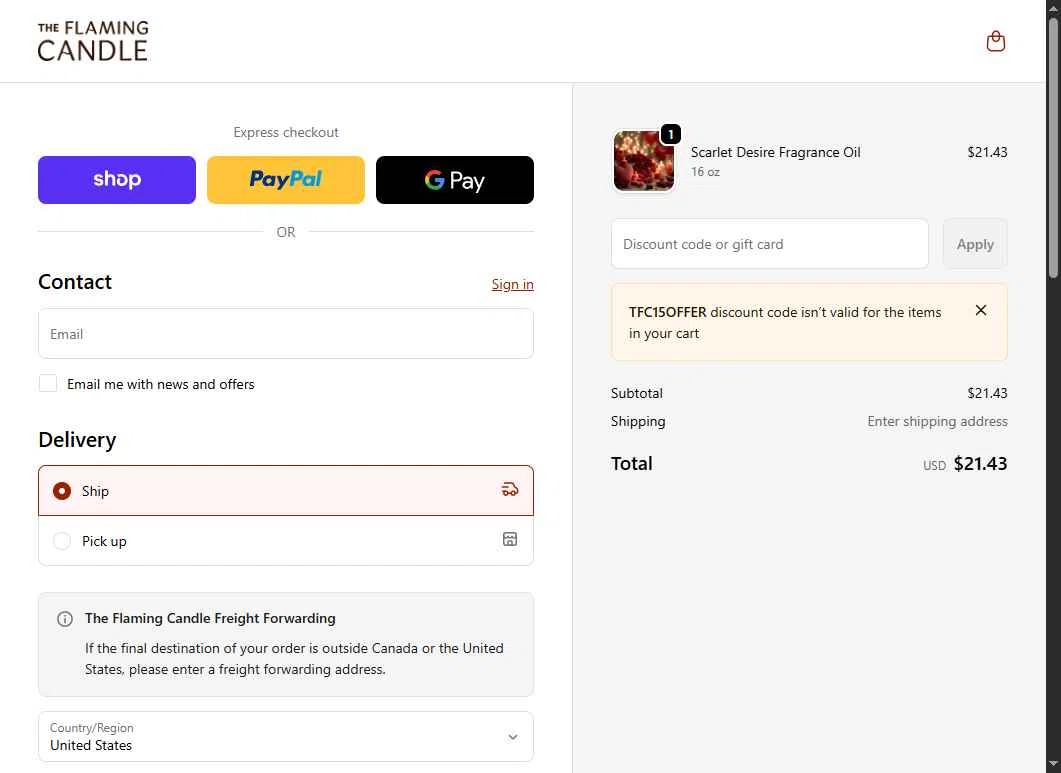1061x773 pixels.
Task: Click the Email input field
Action: click(x=286, y=334)
